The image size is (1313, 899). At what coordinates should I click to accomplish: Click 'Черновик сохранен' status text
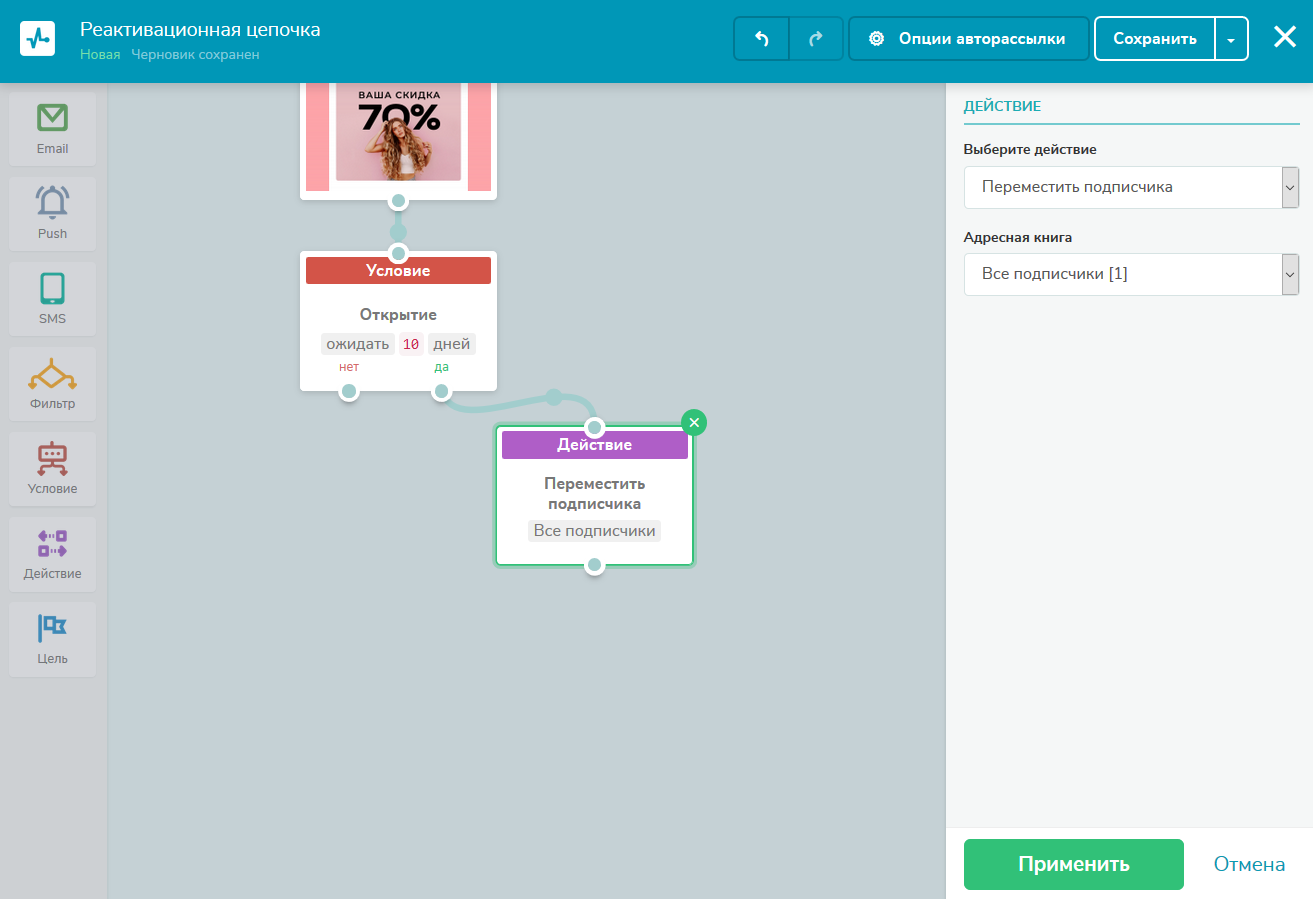[x=195, y=55]
